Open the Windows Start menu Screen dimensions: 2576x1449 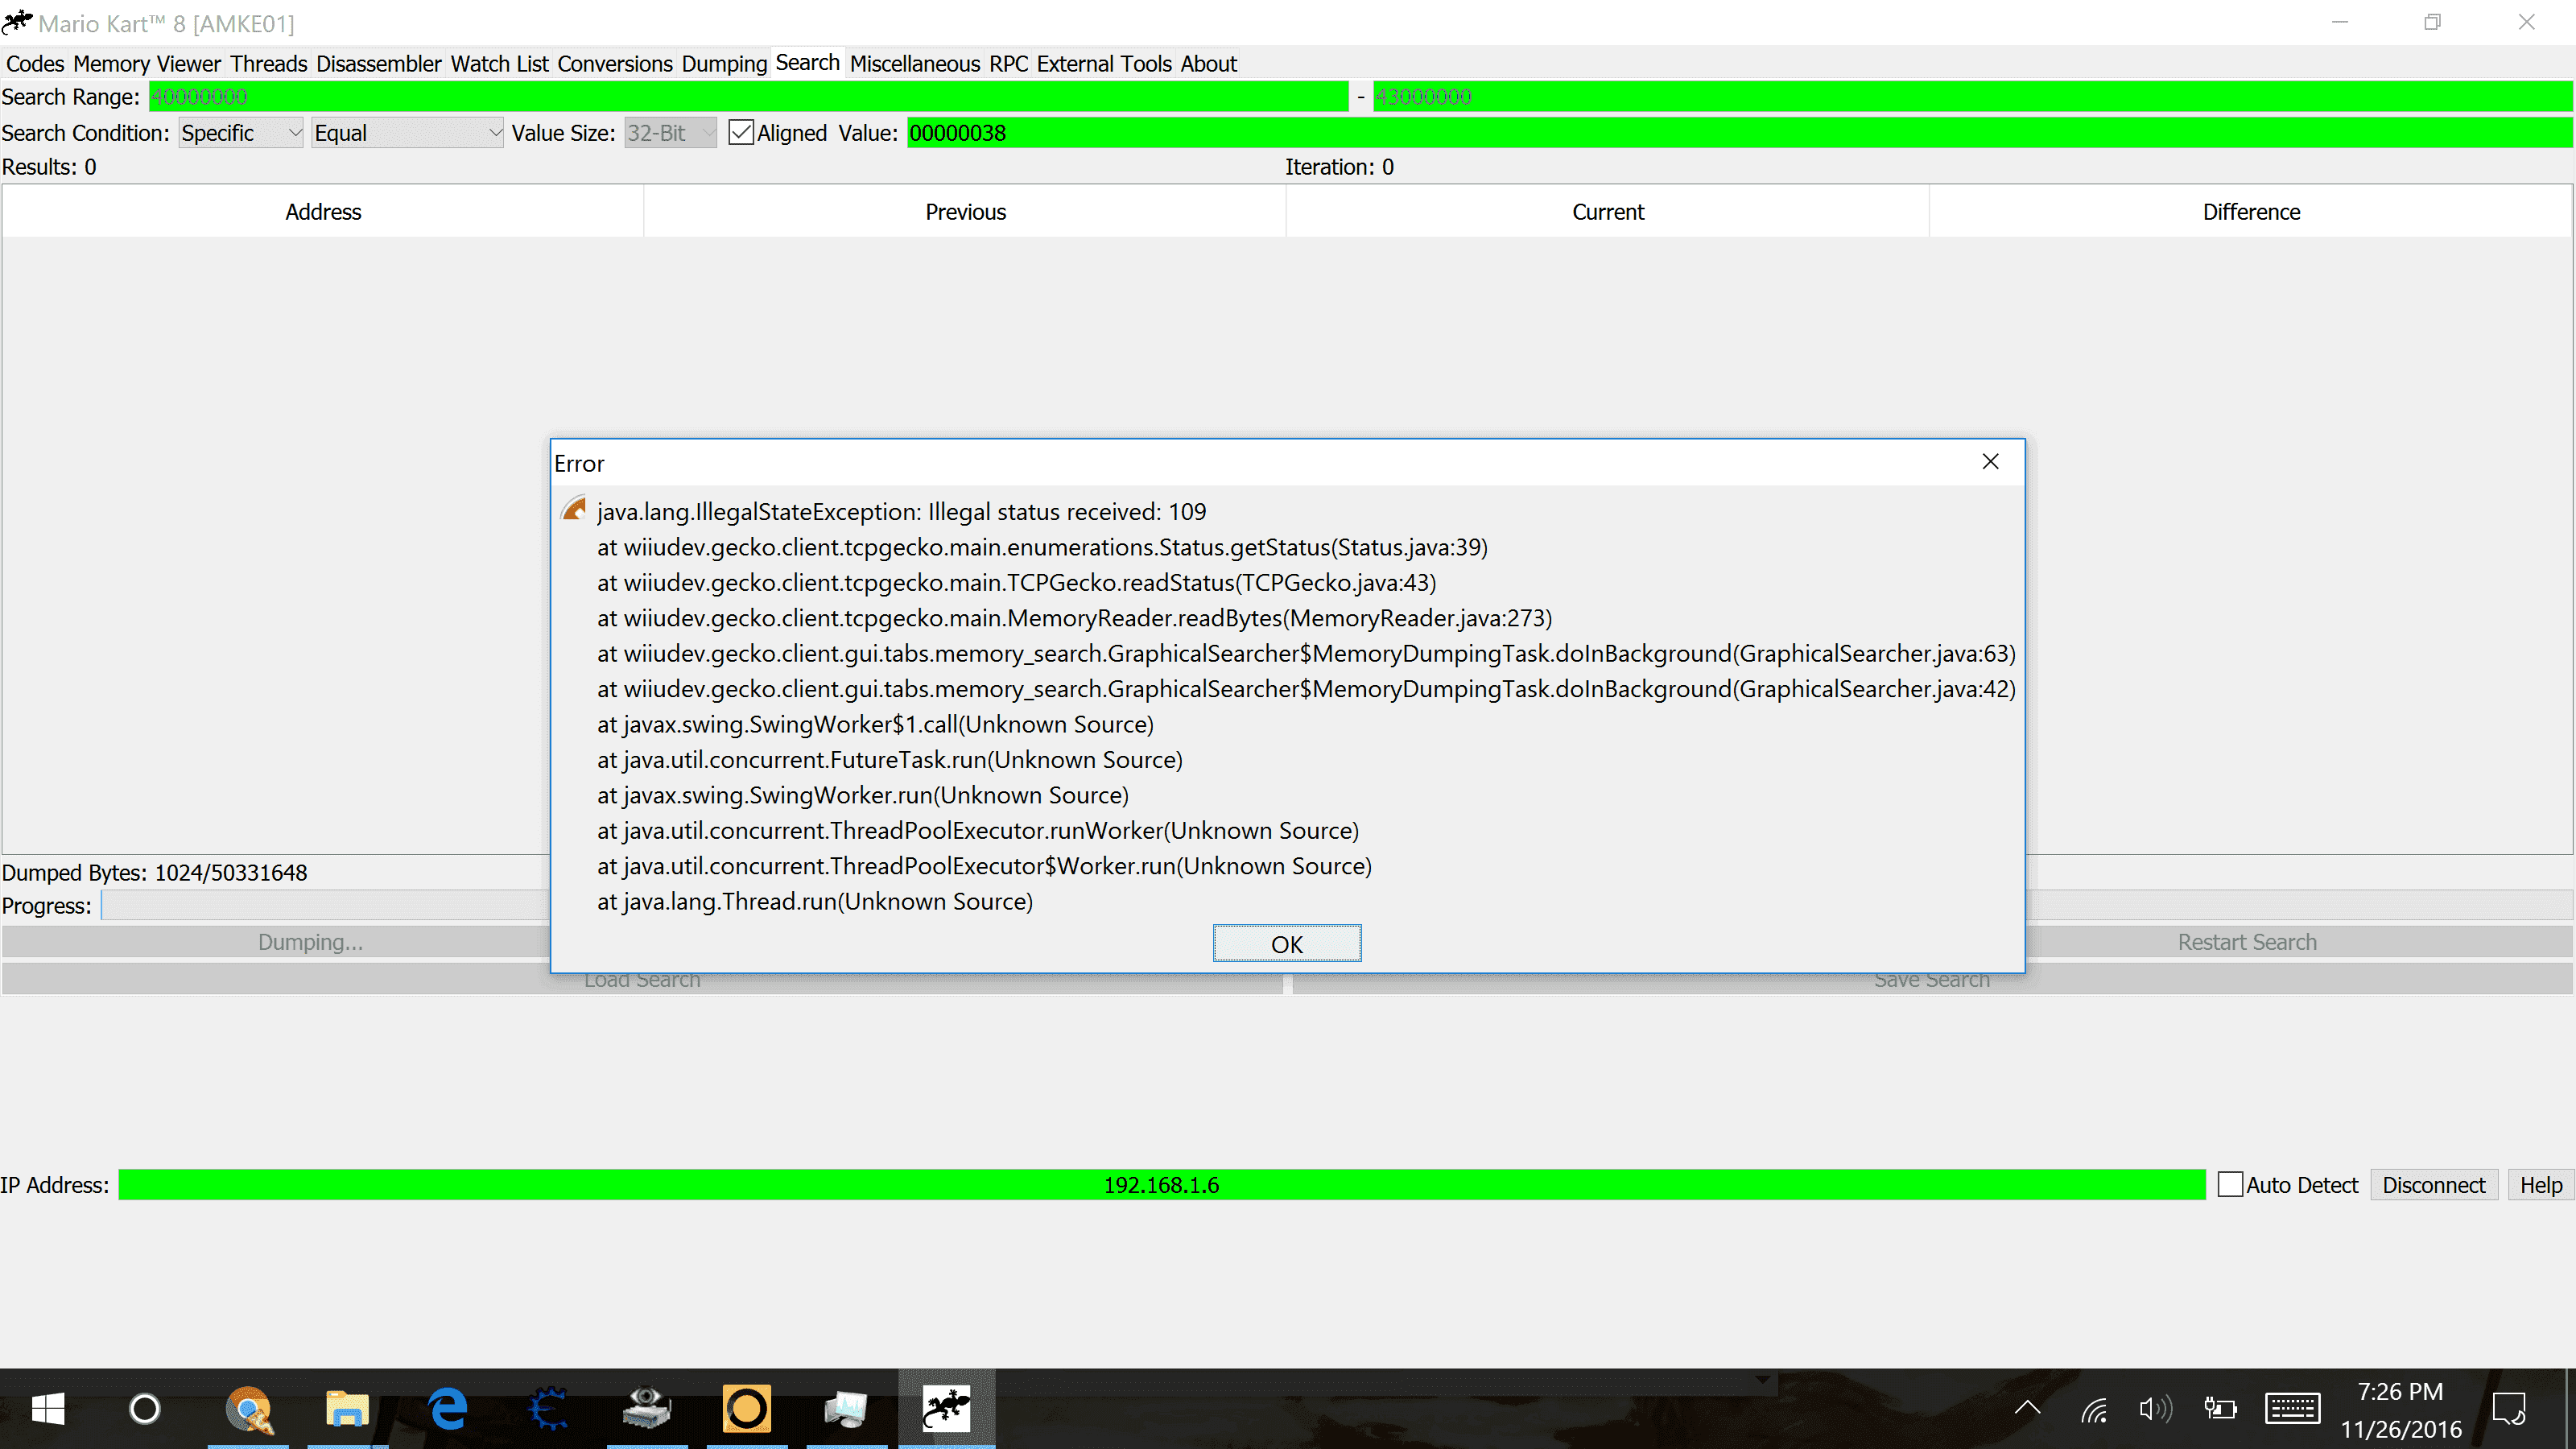(x=48, y=1409)
